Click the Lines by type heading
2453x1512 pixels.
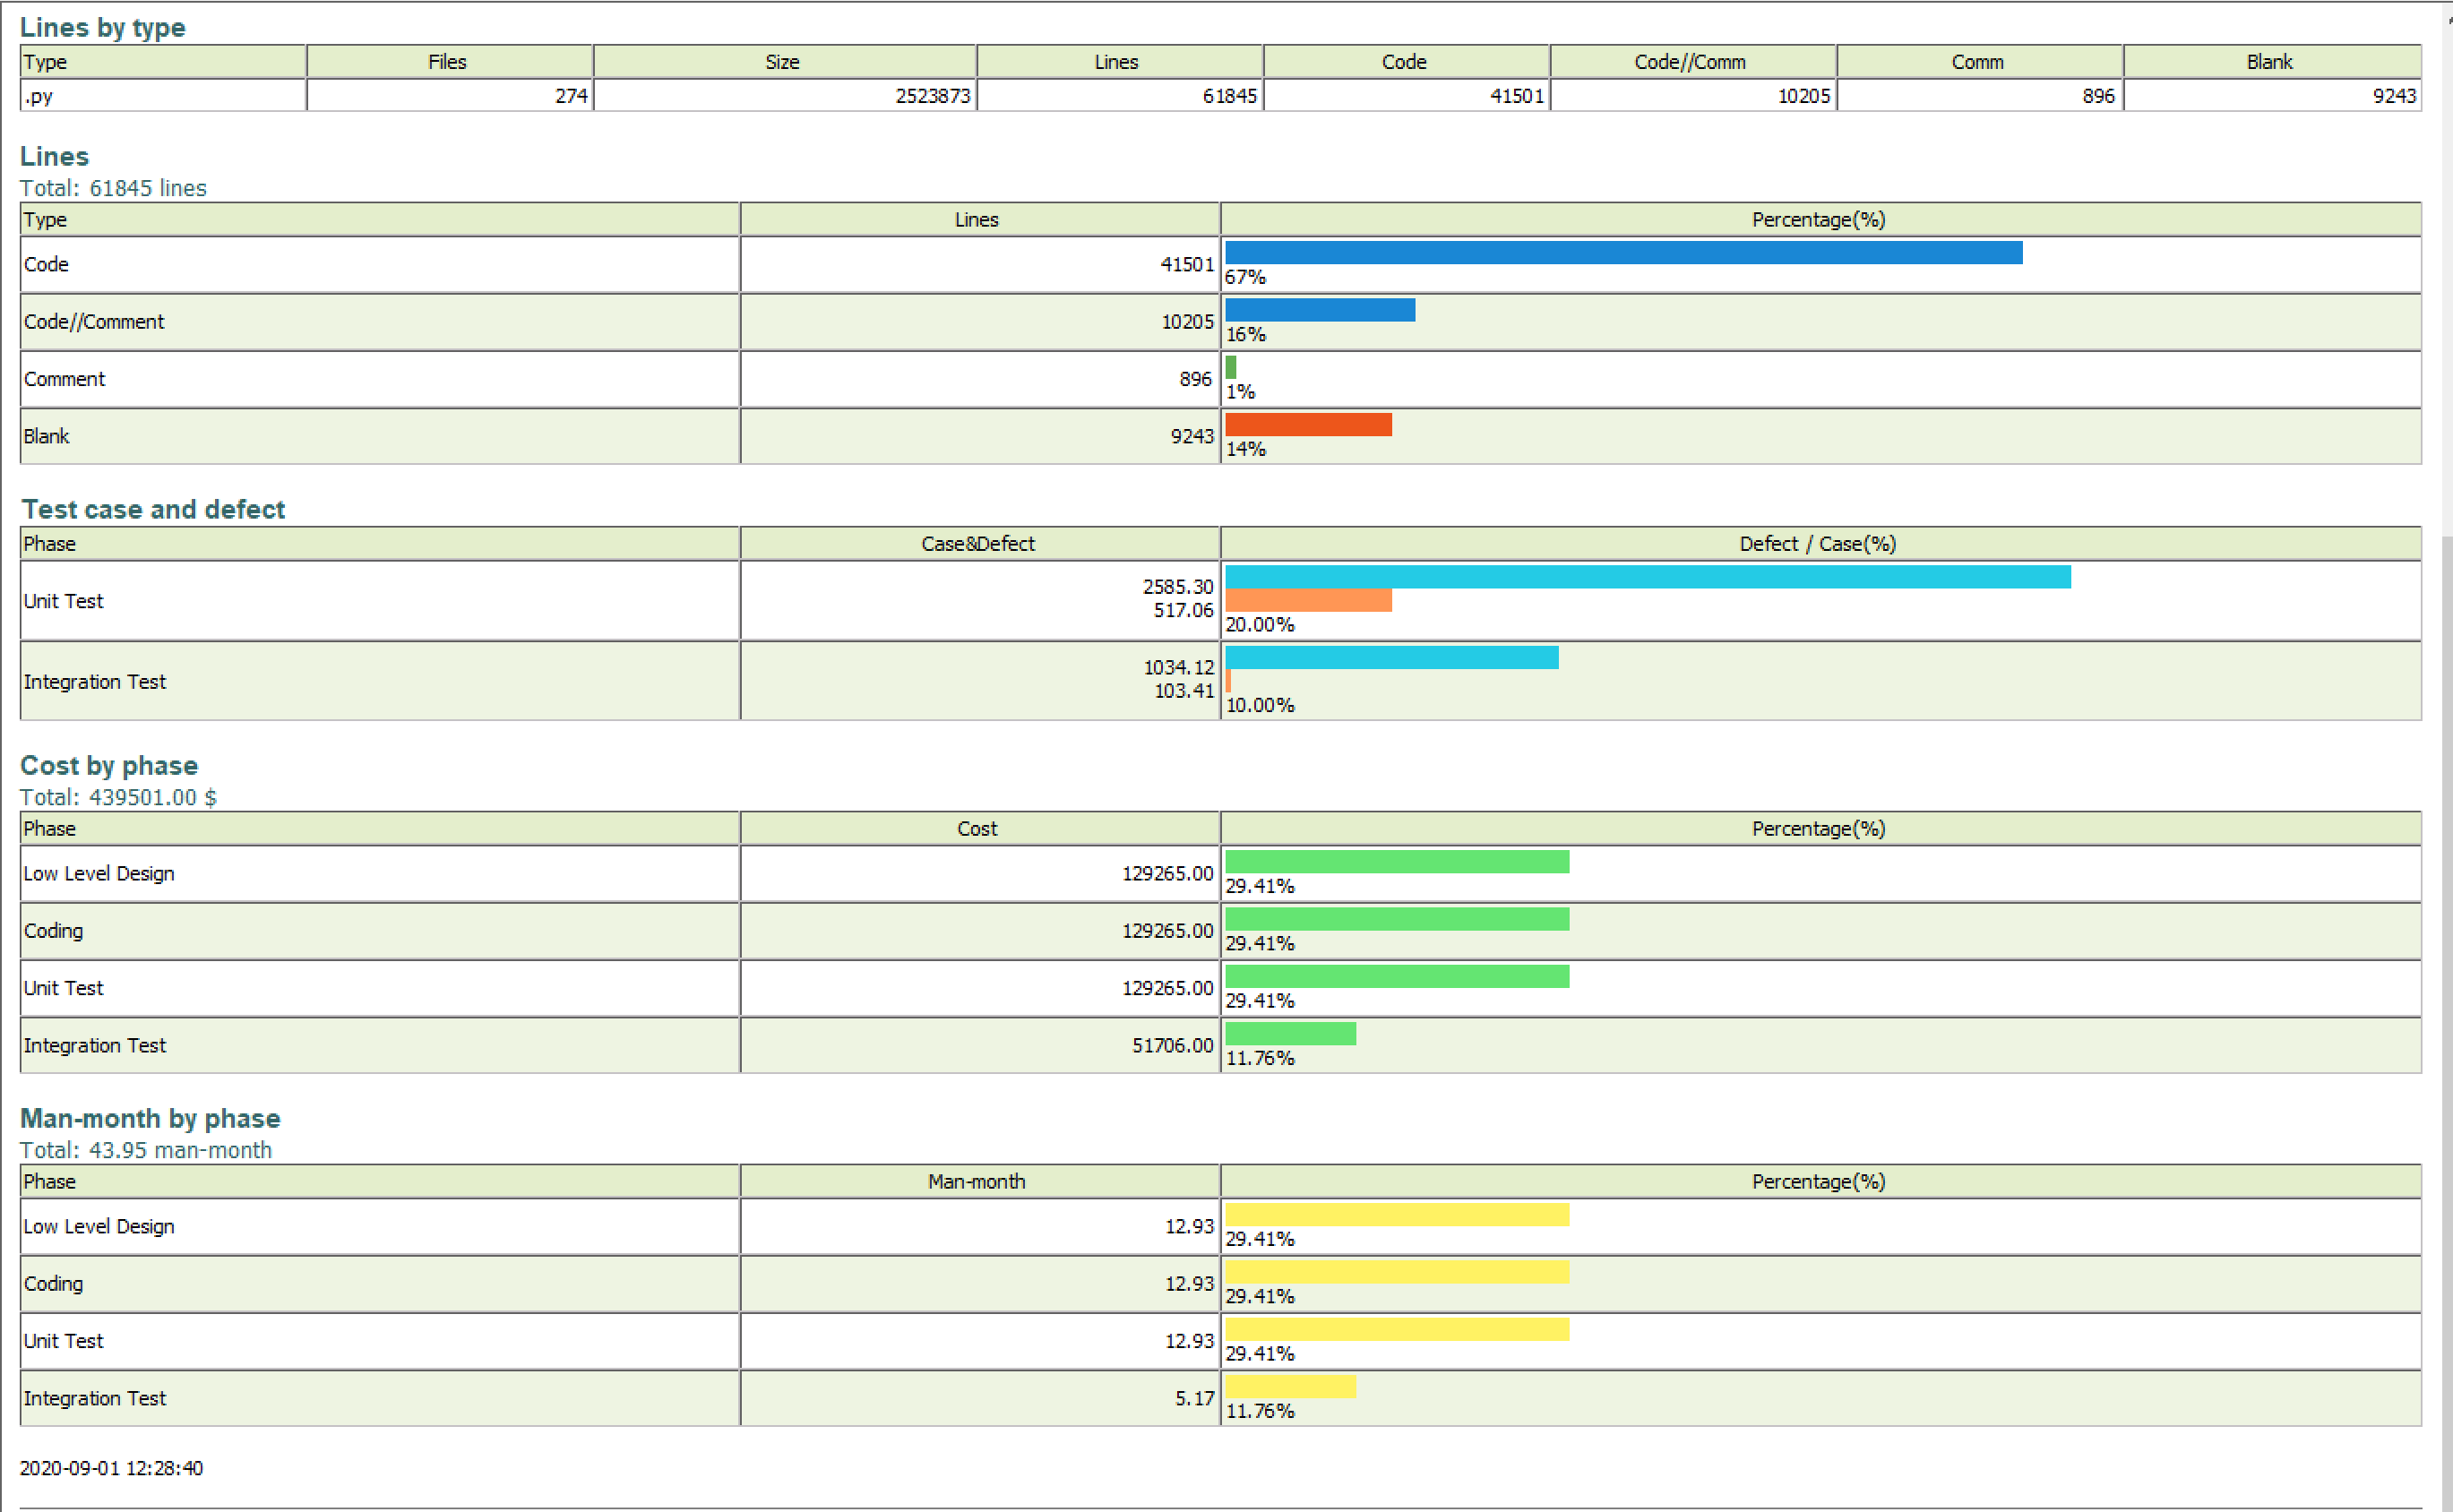coord(102,27)
